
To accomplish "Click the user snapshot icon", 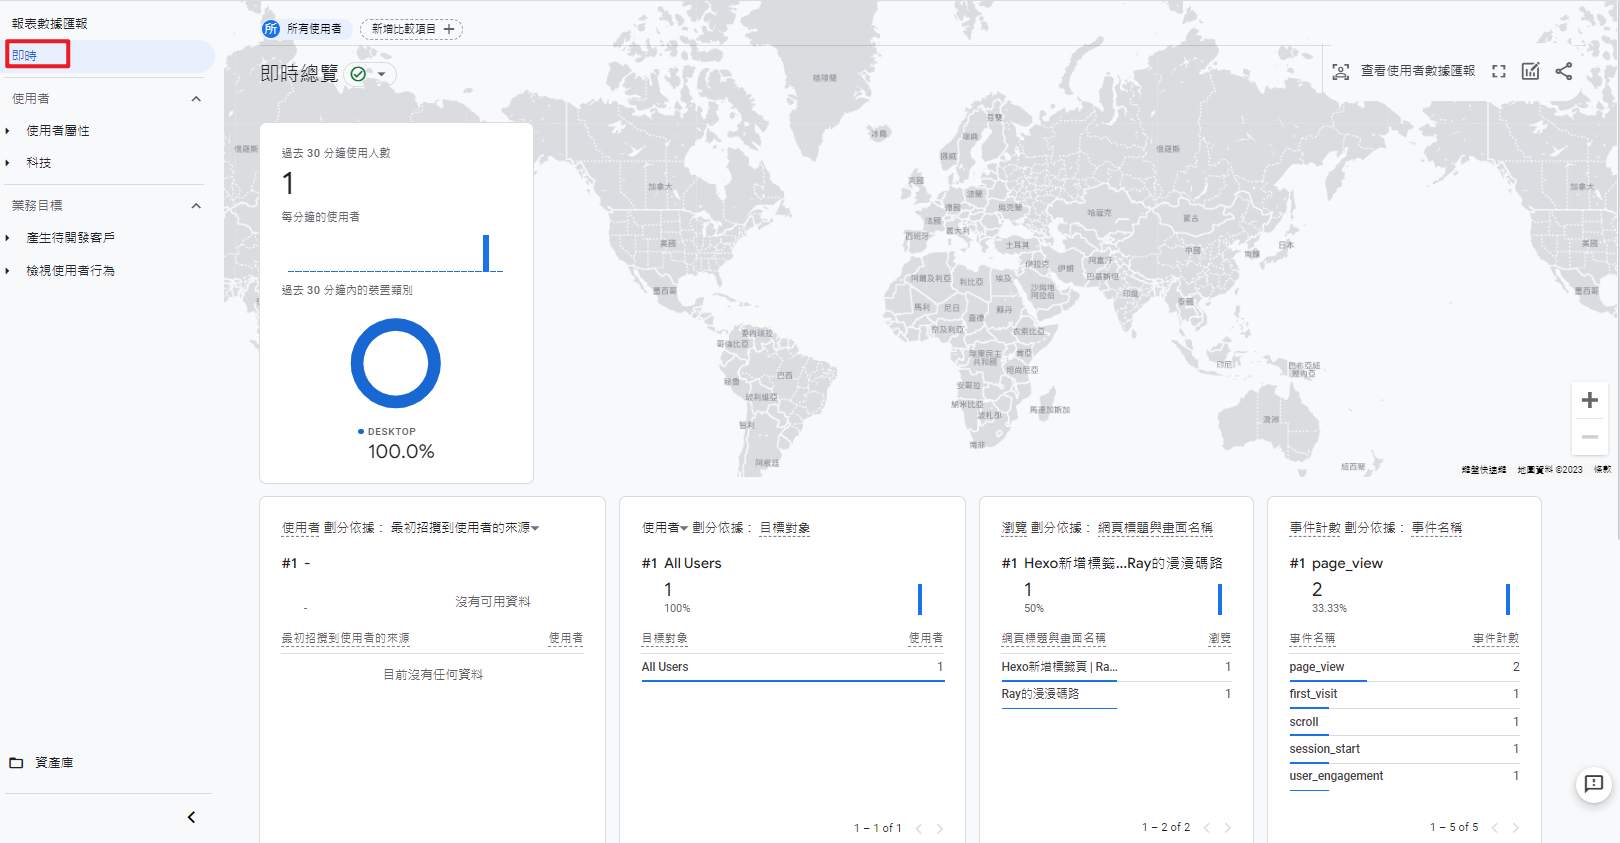I will coord(1341,72).
